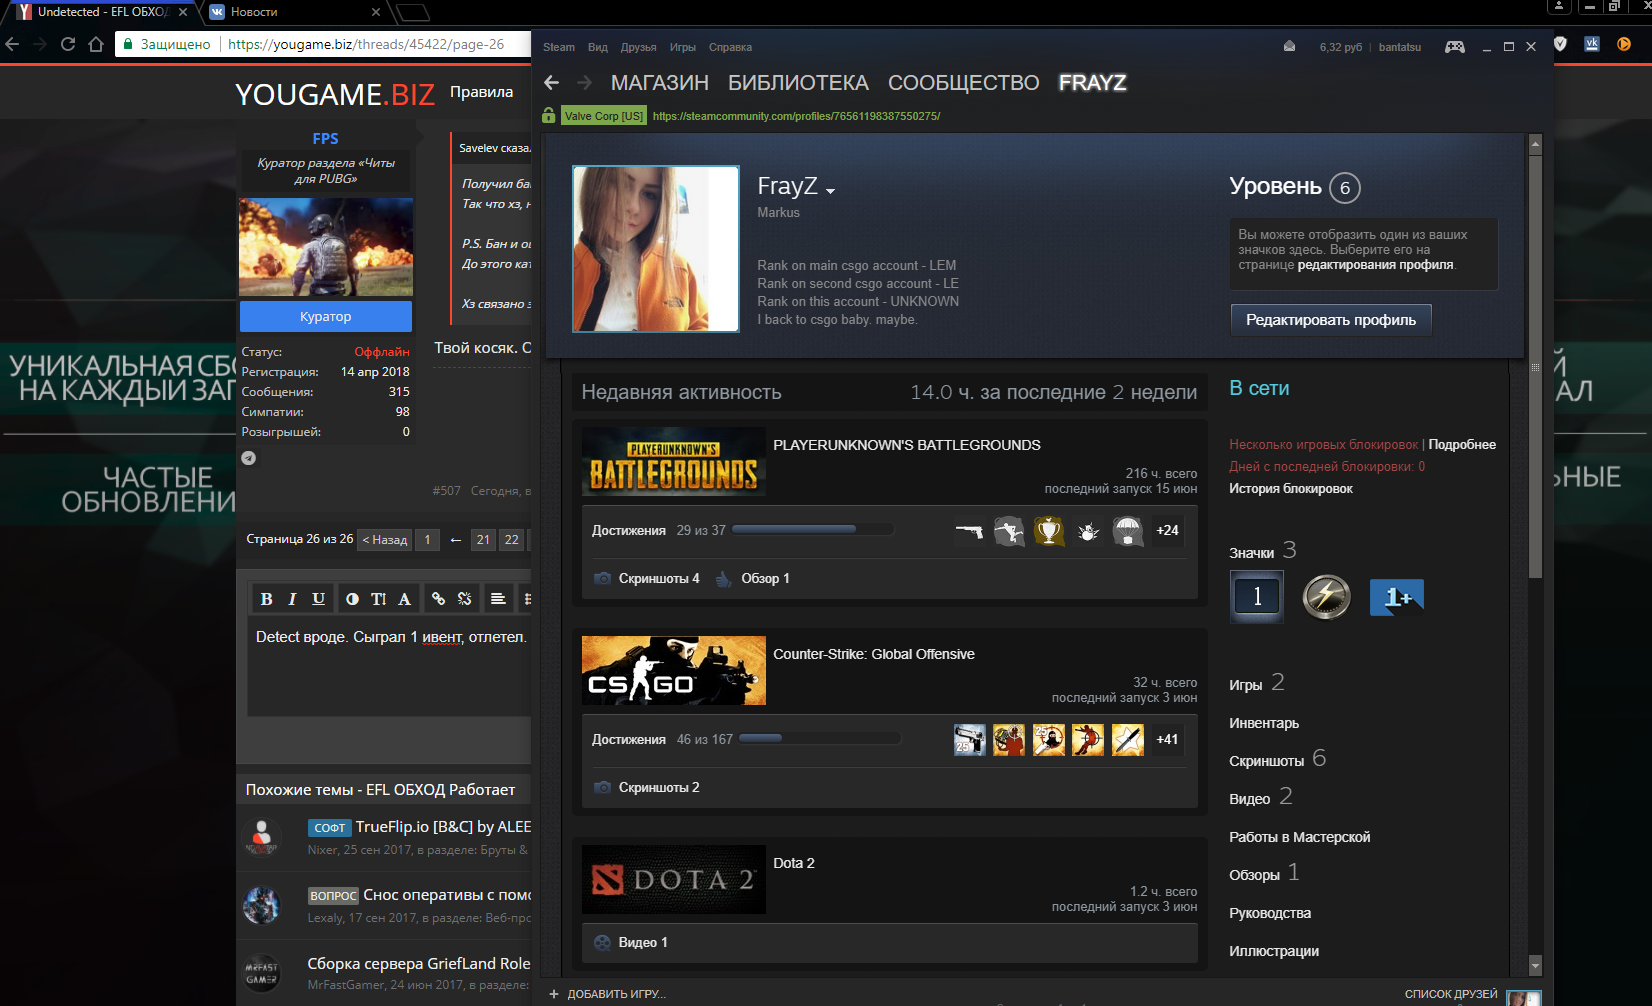The width and height of the screenshot is (1652, 1006).
Task: Open the browser home page icon
Action: tap(96, 44)
